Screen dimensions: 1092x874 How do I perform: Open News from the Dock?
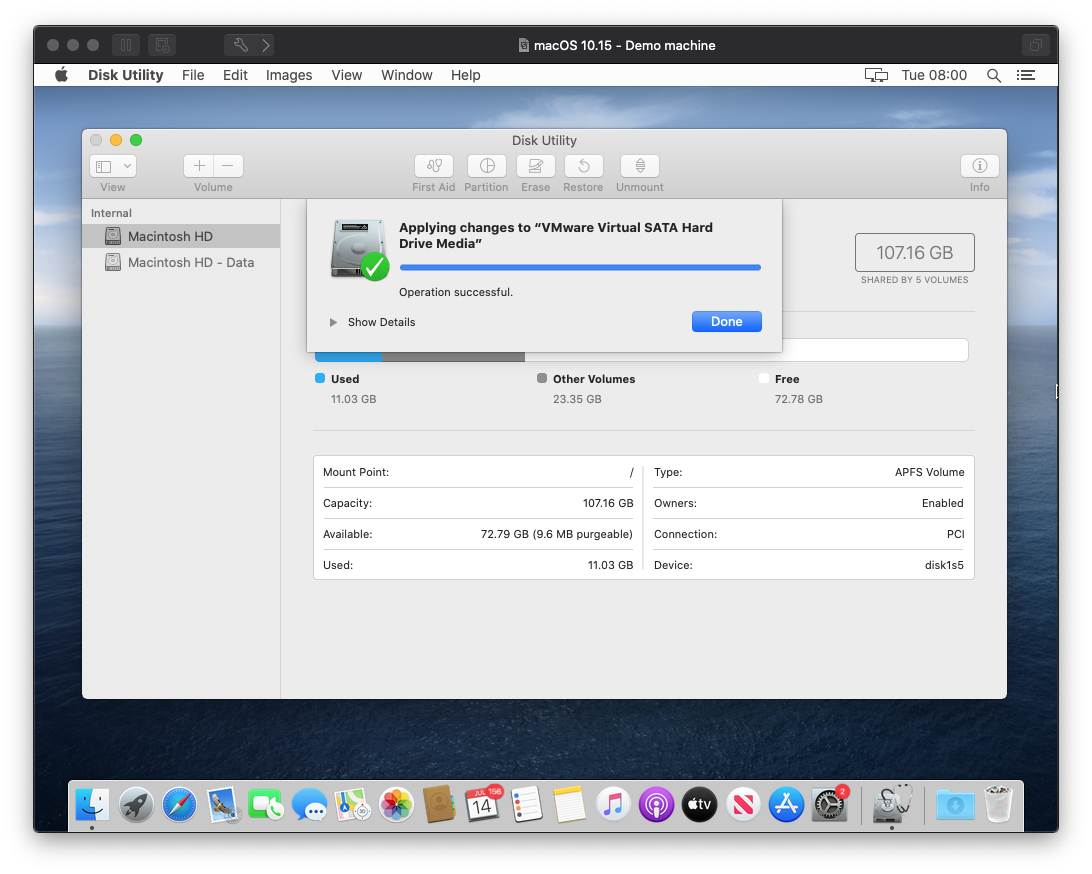click(743, 805)
